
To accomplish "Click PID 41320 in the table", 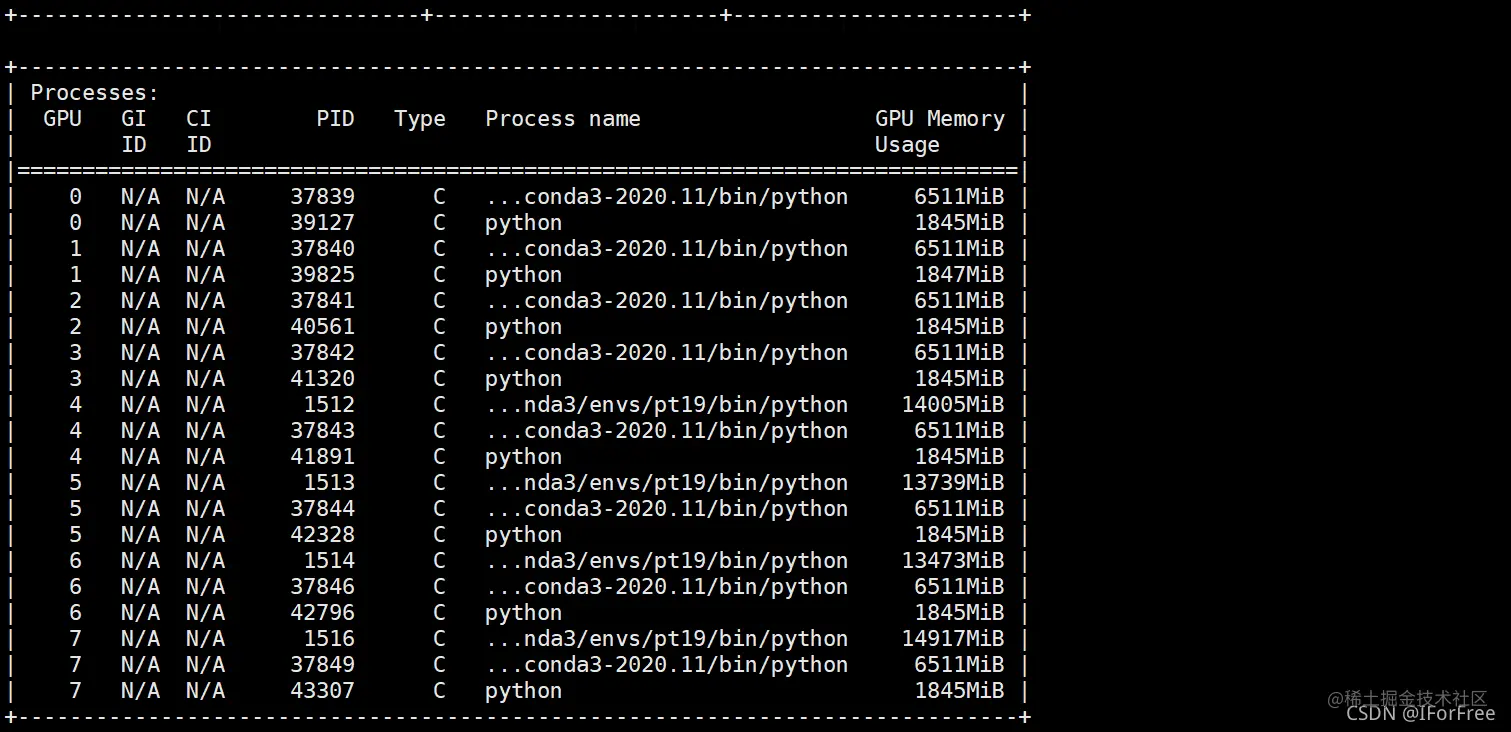I will pos(322,379).
